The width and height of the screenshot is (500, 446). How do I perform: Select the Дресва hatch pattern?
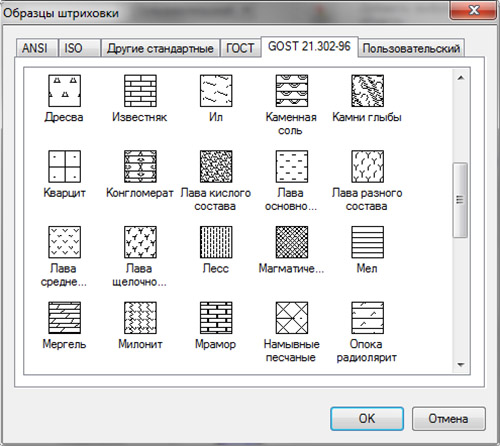[x=65, y=91]
